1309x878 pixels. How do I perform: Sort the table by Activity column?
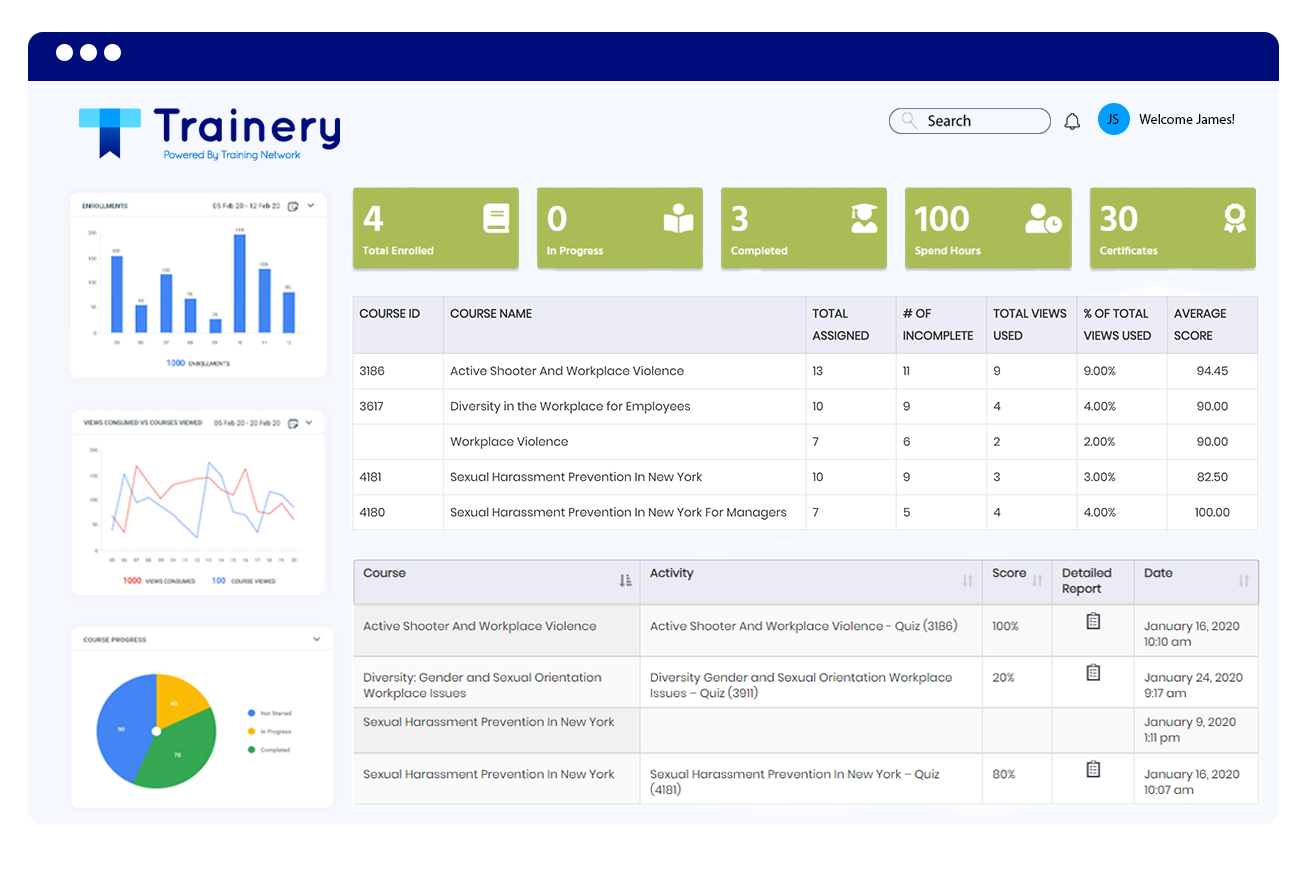click(x=967, y=580)
